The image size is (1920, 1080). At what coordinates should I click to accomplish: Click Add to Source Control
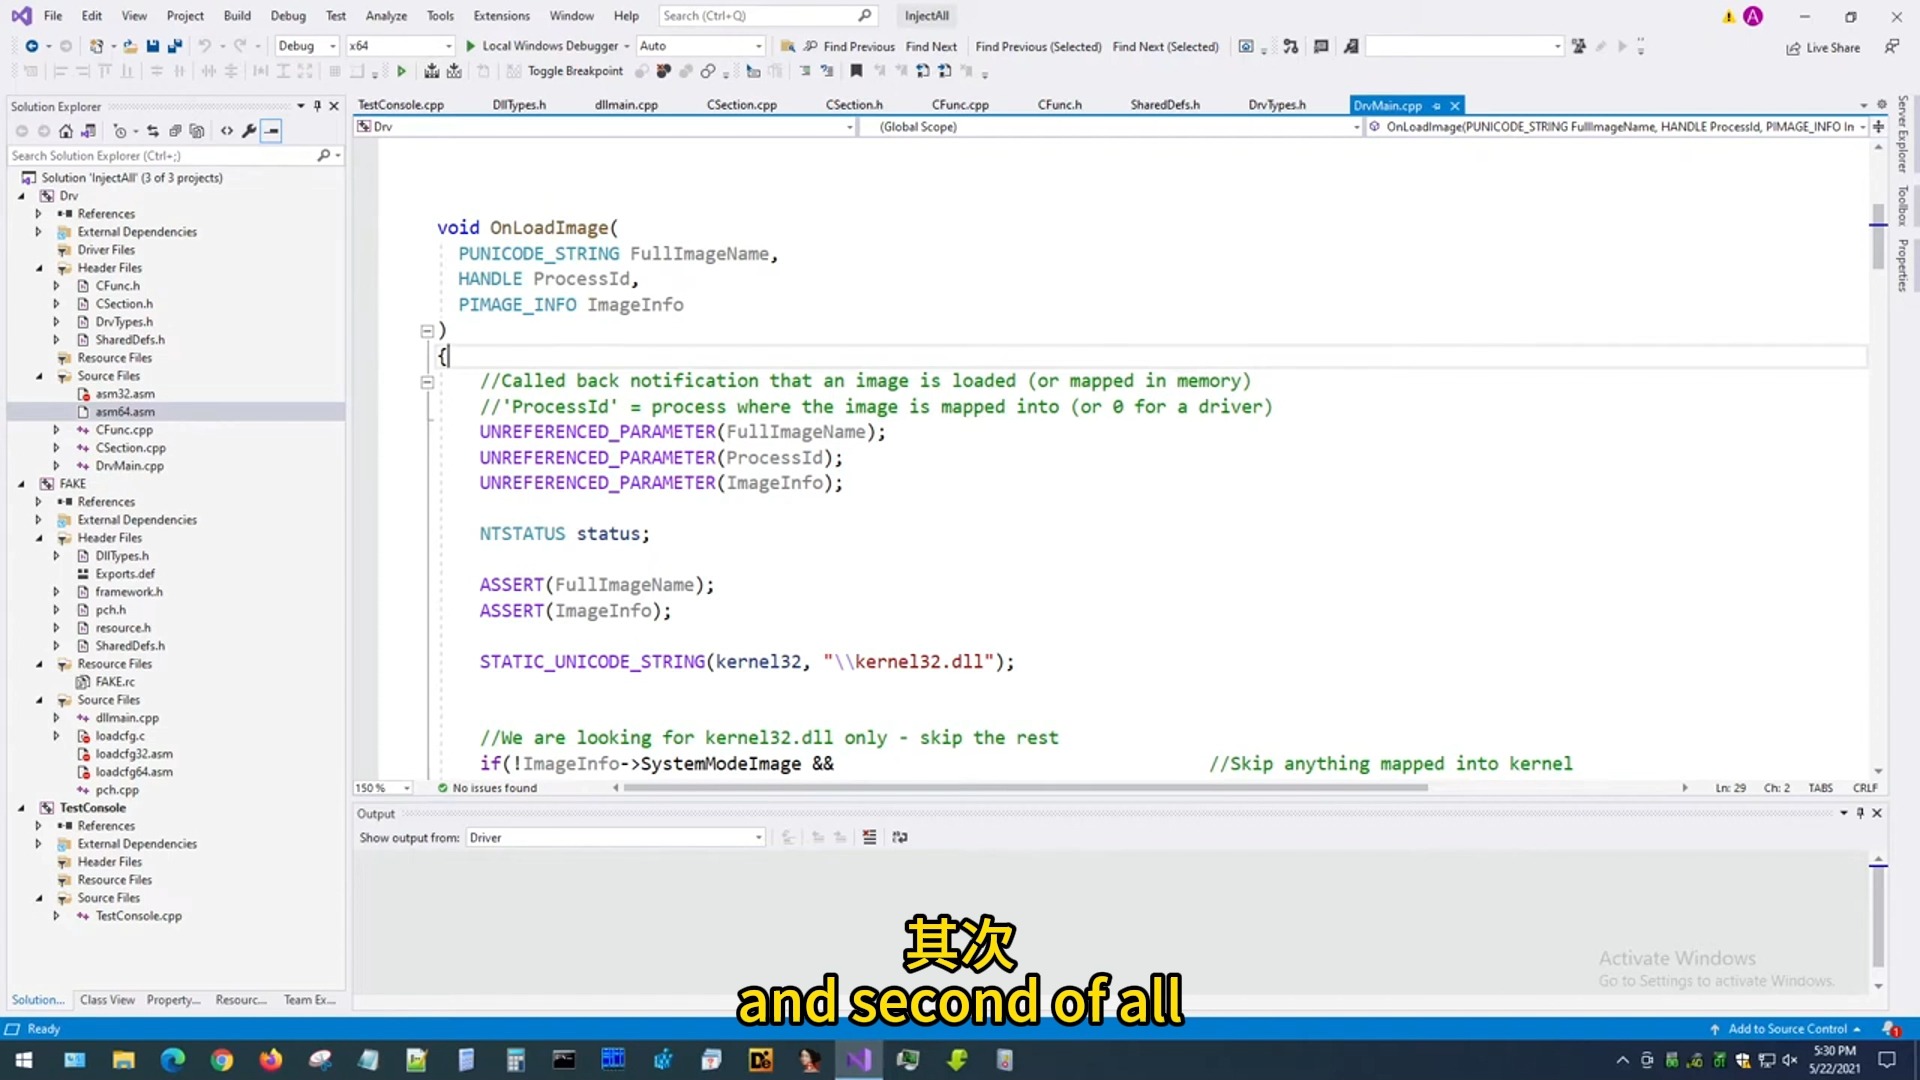(1786, 1029)
